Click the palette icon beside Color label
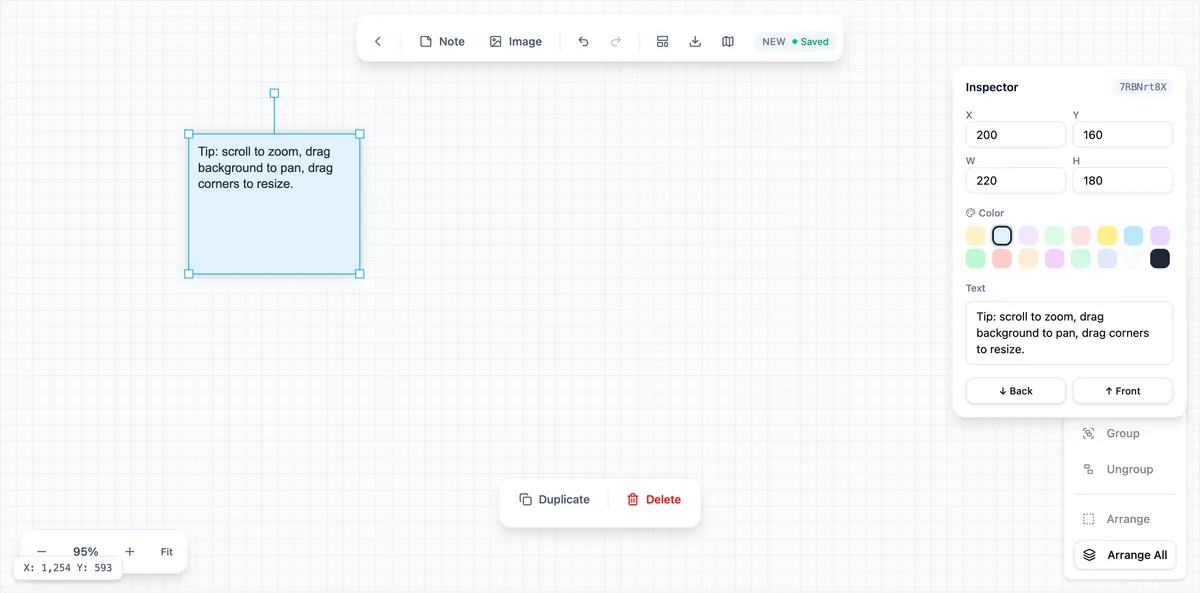The width and height of the screenshot is (1200, 593). pyautogui.click(x=970, y=213)
